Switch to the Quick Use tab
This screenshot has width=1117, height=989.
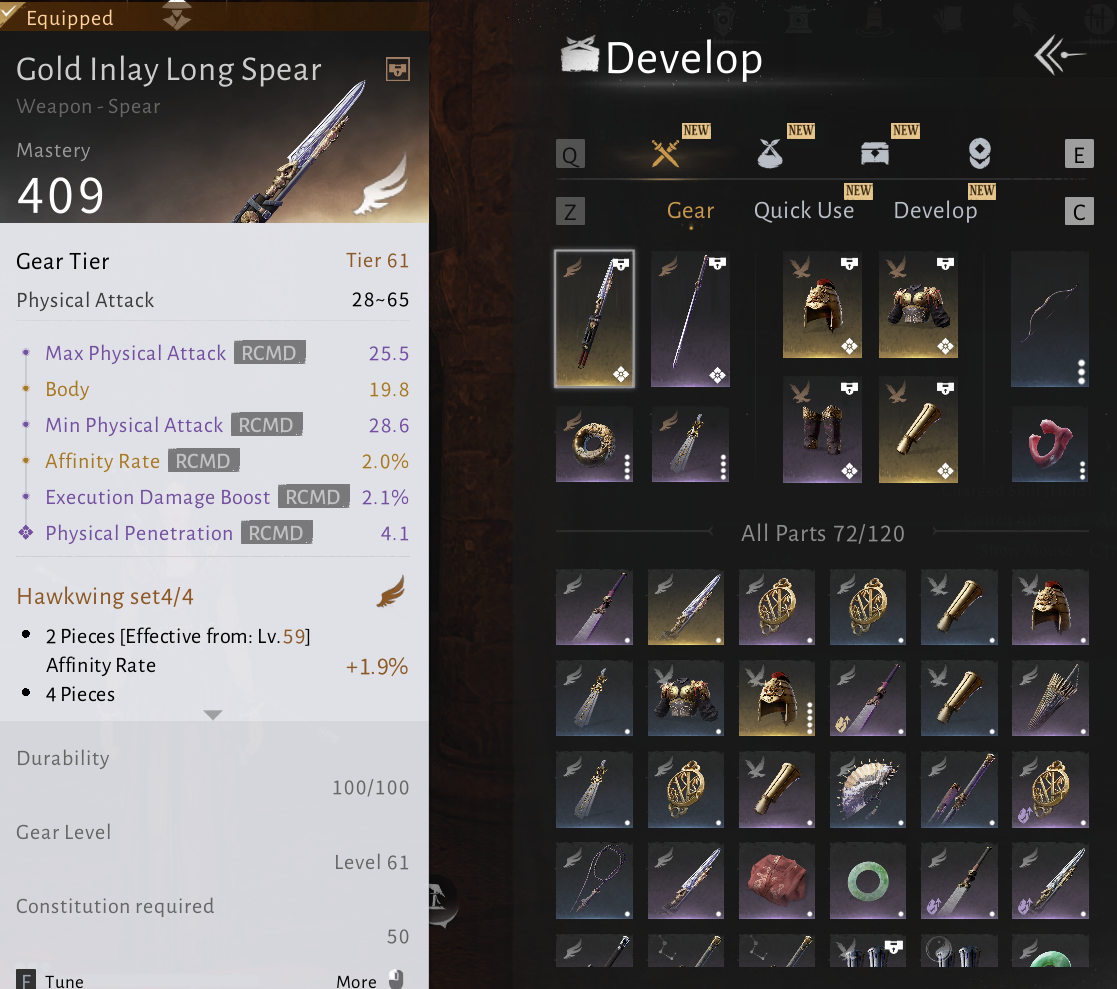point(804,210)
